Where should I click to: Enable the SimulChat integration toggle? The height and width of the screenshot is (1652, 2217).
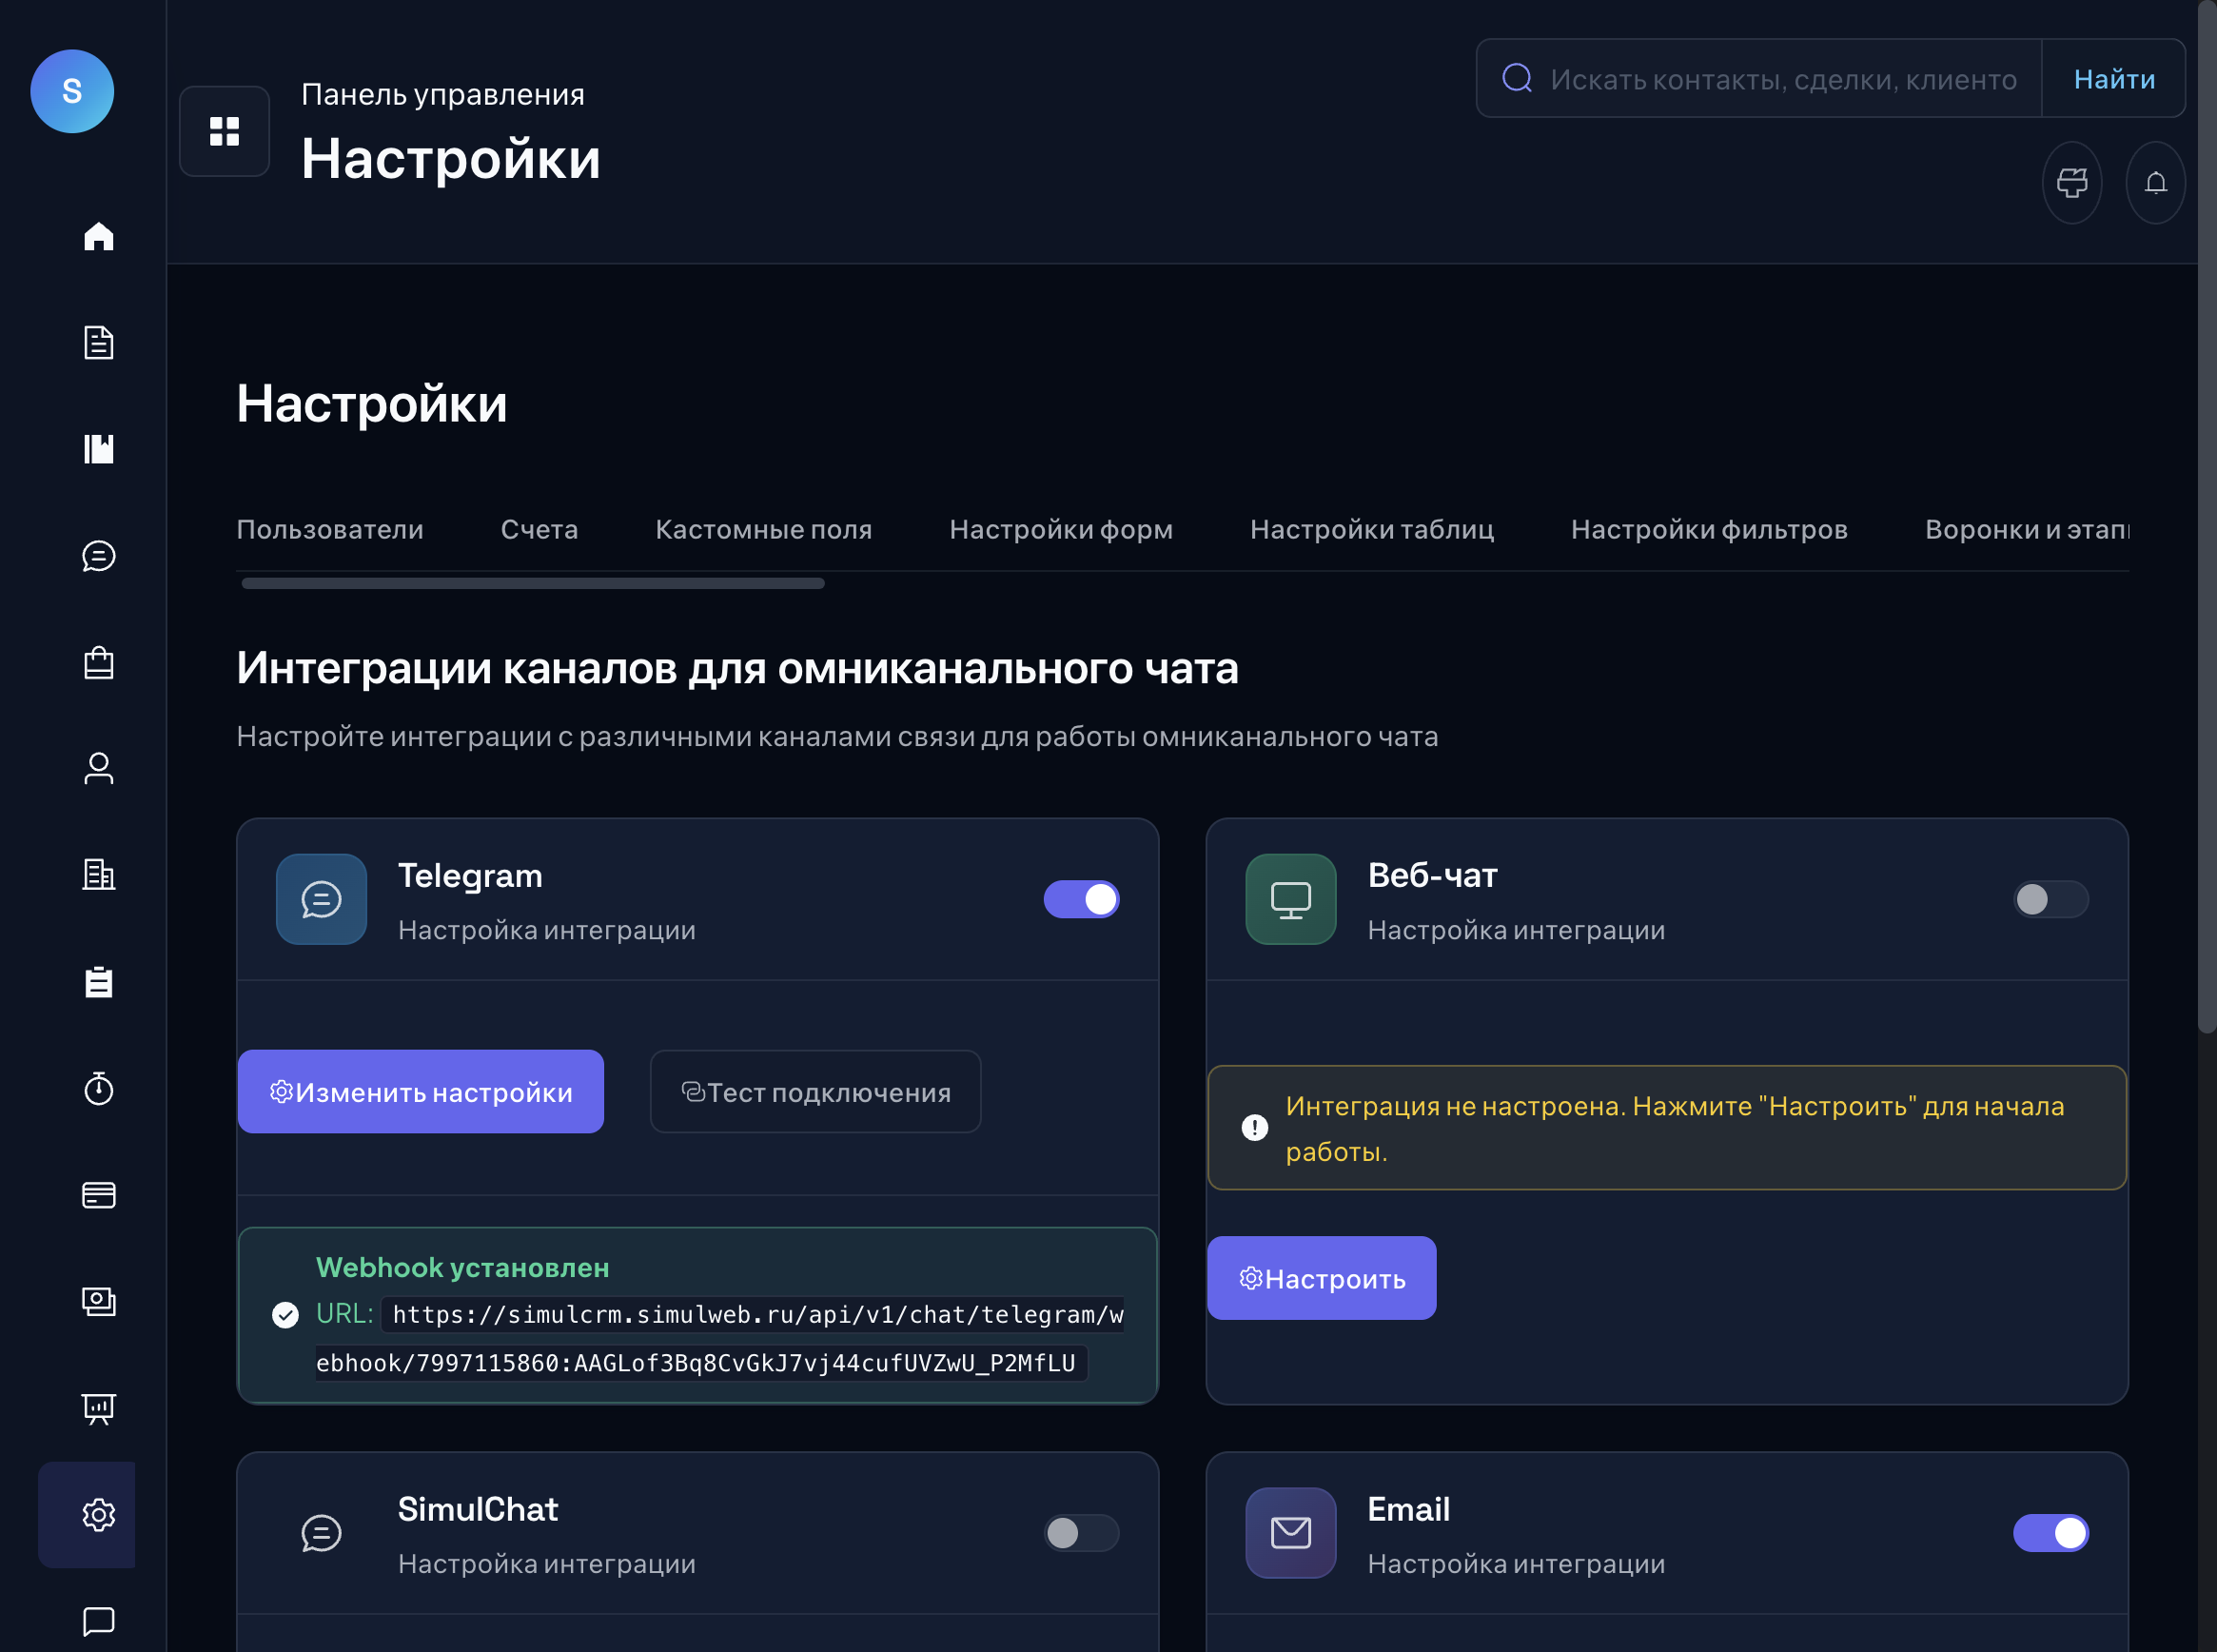(1081, 1533)
